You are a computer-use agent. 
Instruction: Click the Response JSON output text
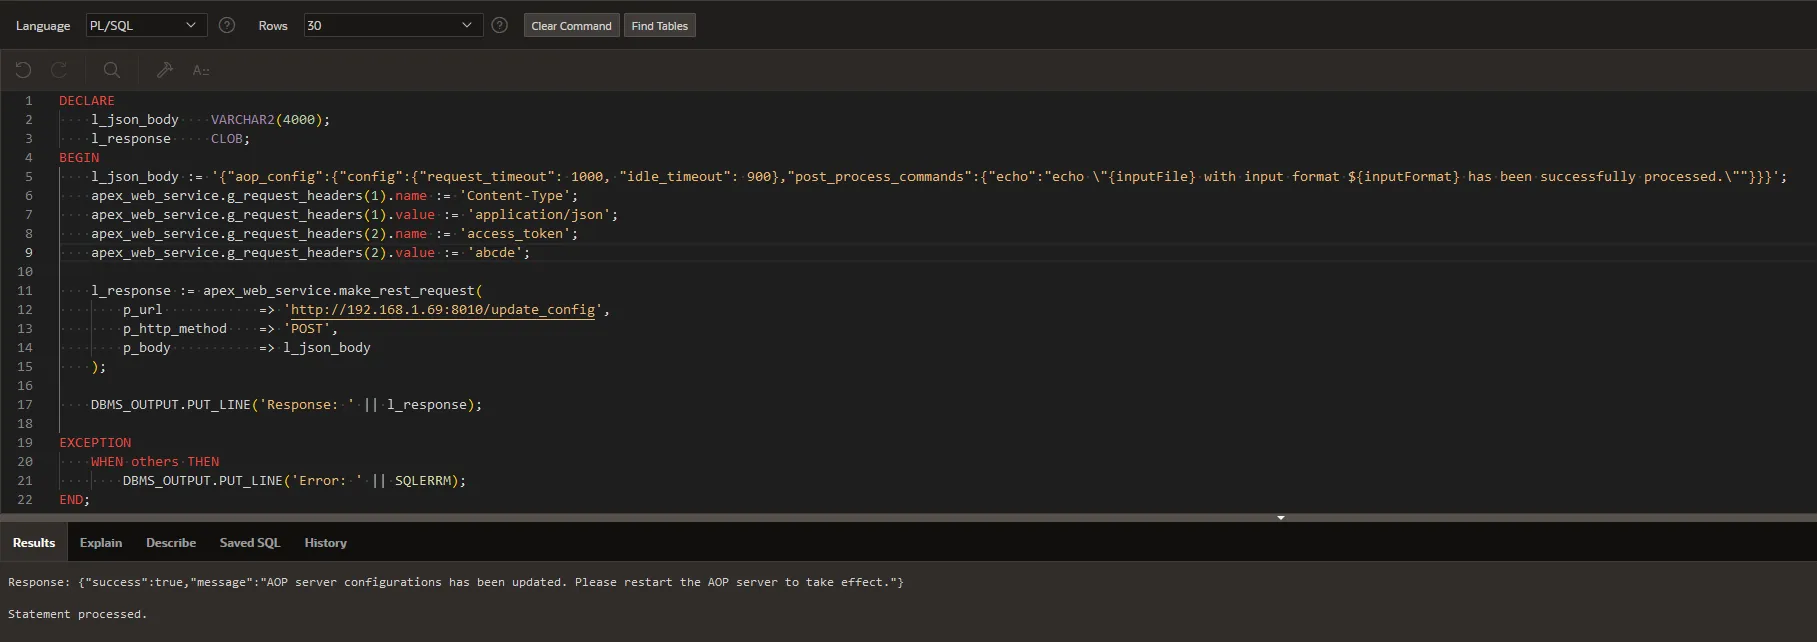(x=456, y=582)
